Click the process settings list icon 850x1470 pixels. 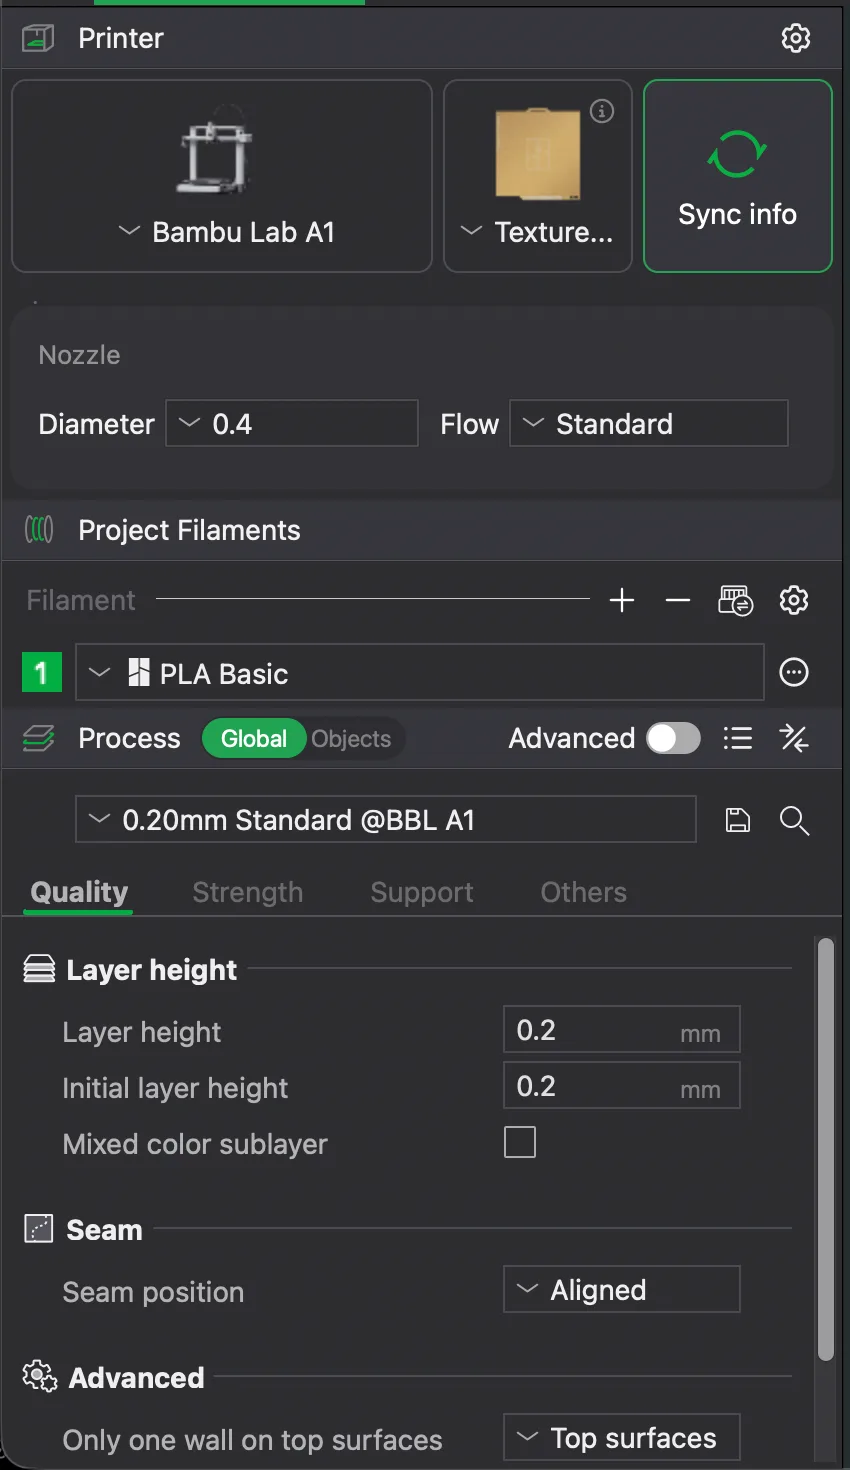pos(738,738)
